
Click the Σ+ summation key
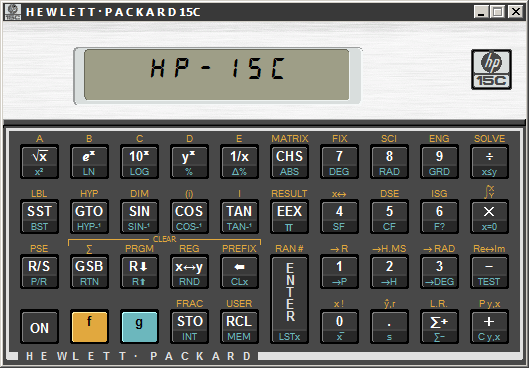click(x=439, y=327)
